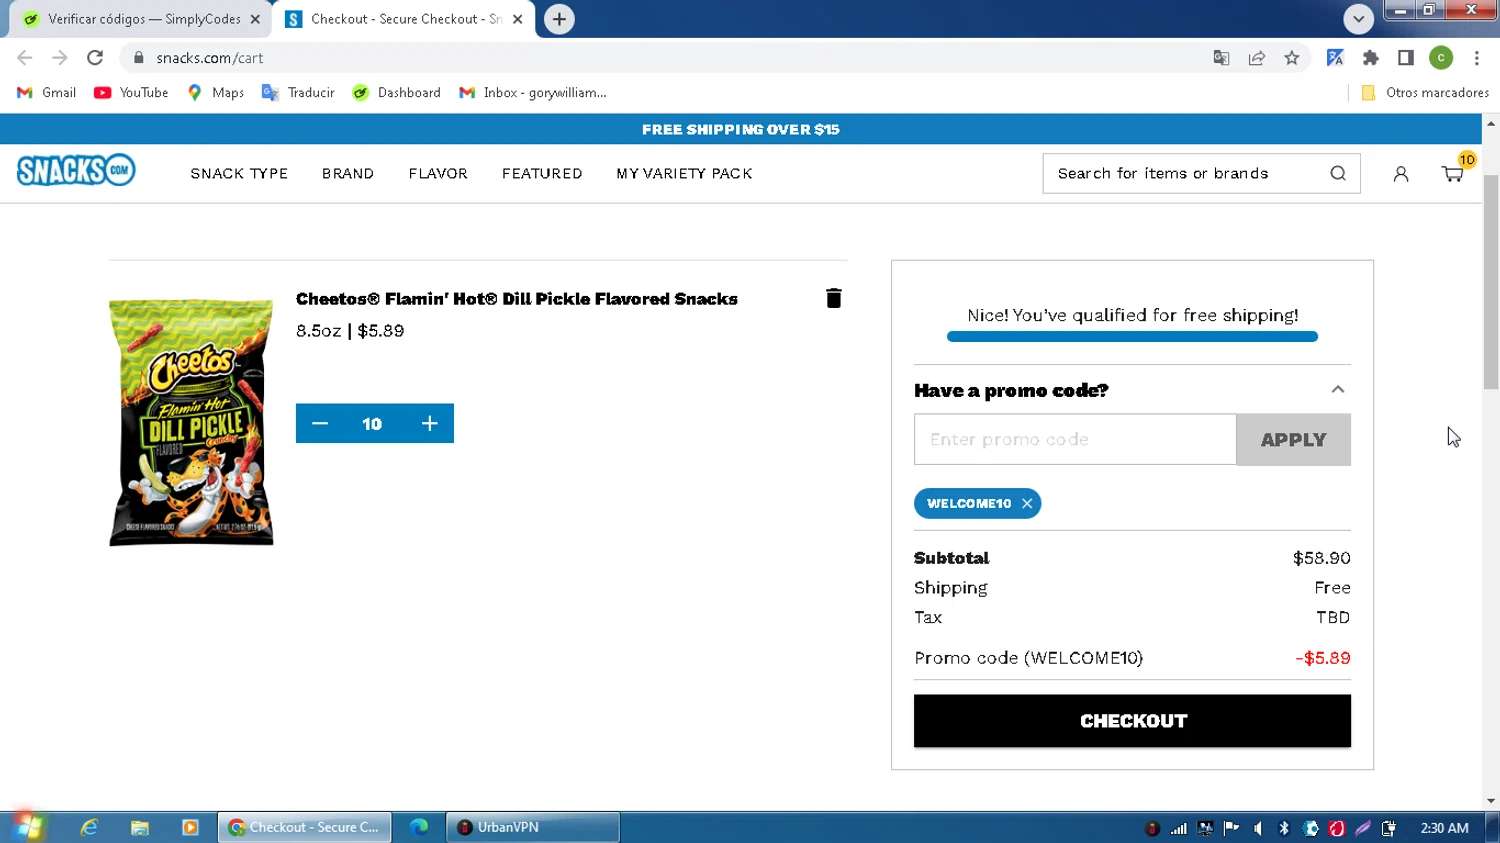This screenshot has height=843, width=1500.
Task: Open the translator extension icon
Action: coord(1335,58)
